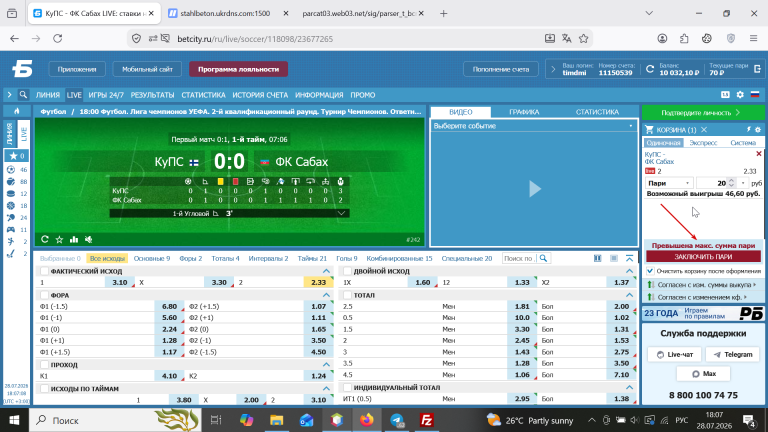Select table tennis icon with 24 events

coord(11,217)
